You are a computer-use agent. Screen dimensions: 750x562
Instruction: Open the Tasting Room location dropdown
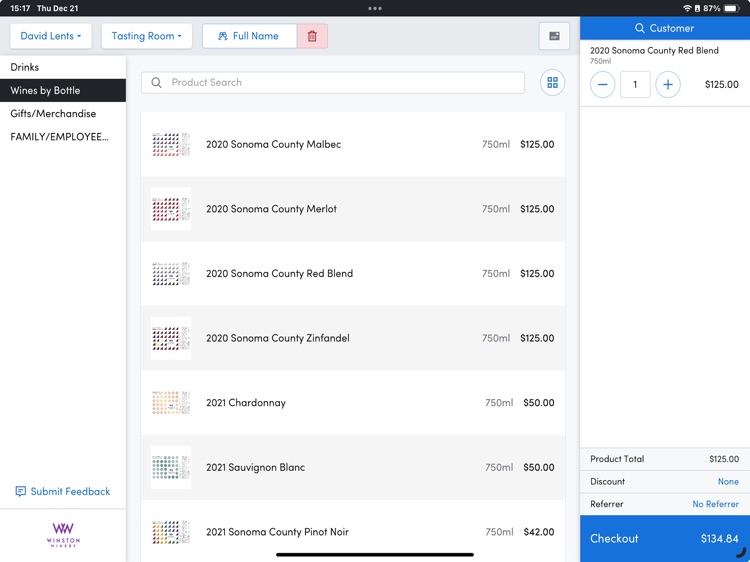147,36
